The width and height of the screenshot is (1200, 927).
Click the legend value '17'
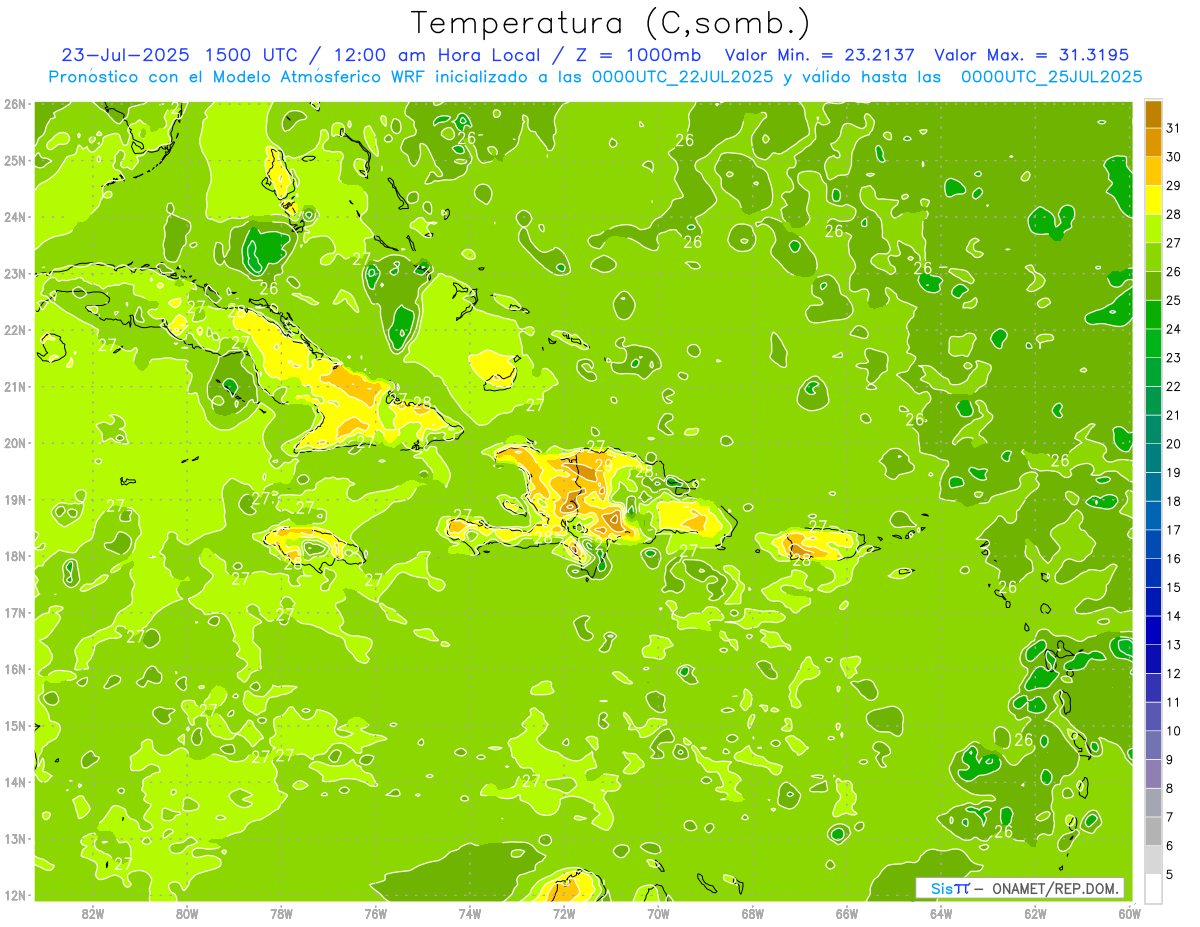click(x=1174, y=530)
